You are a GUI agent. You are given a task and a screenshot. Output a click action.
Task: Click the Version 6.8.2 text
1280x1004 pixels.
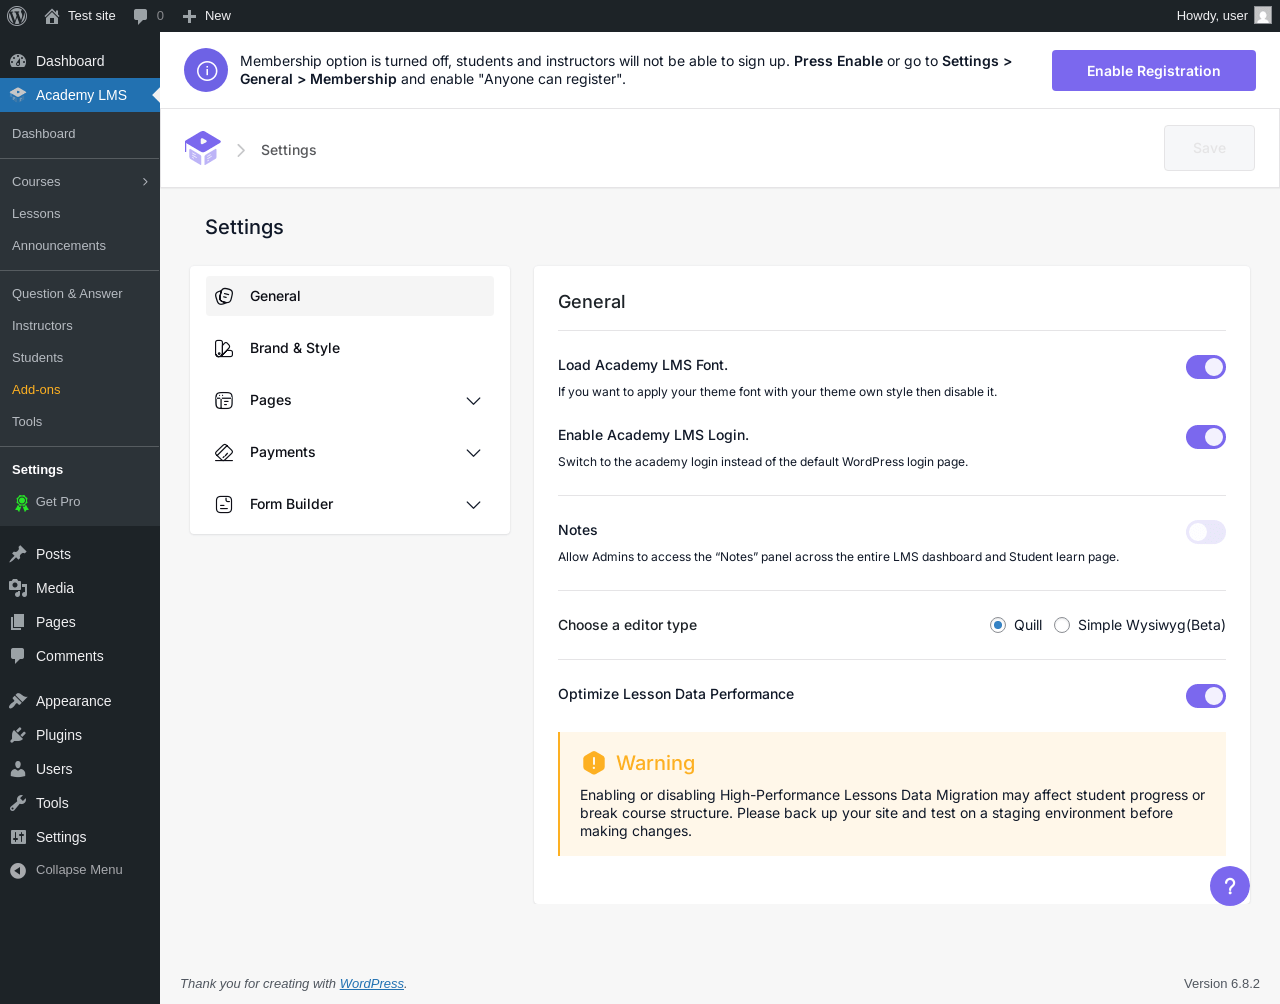1222,984
